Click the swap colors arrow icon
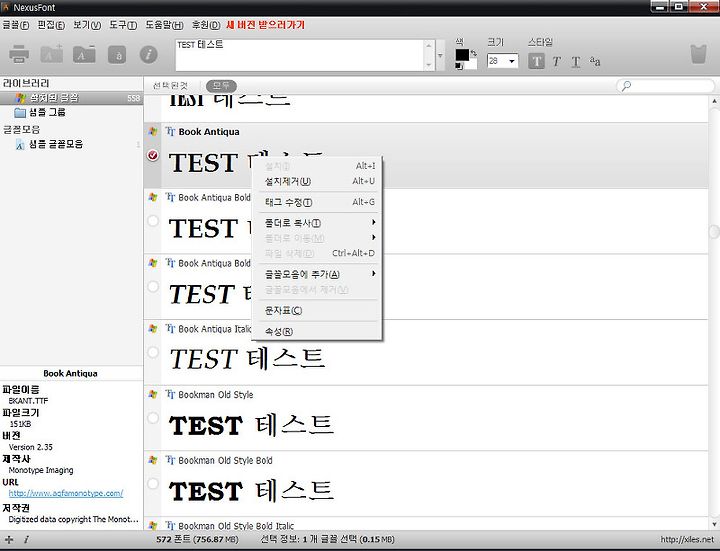 coord(473,54)
